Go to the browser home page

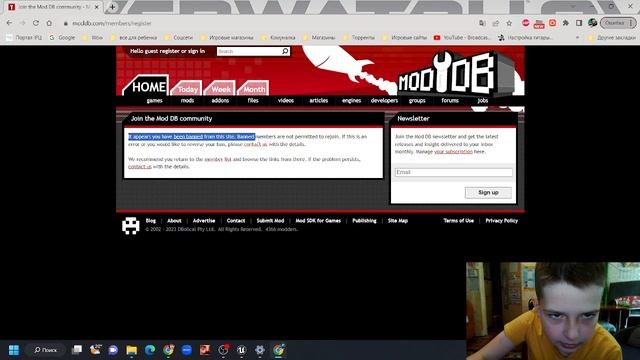pos(49,23)
